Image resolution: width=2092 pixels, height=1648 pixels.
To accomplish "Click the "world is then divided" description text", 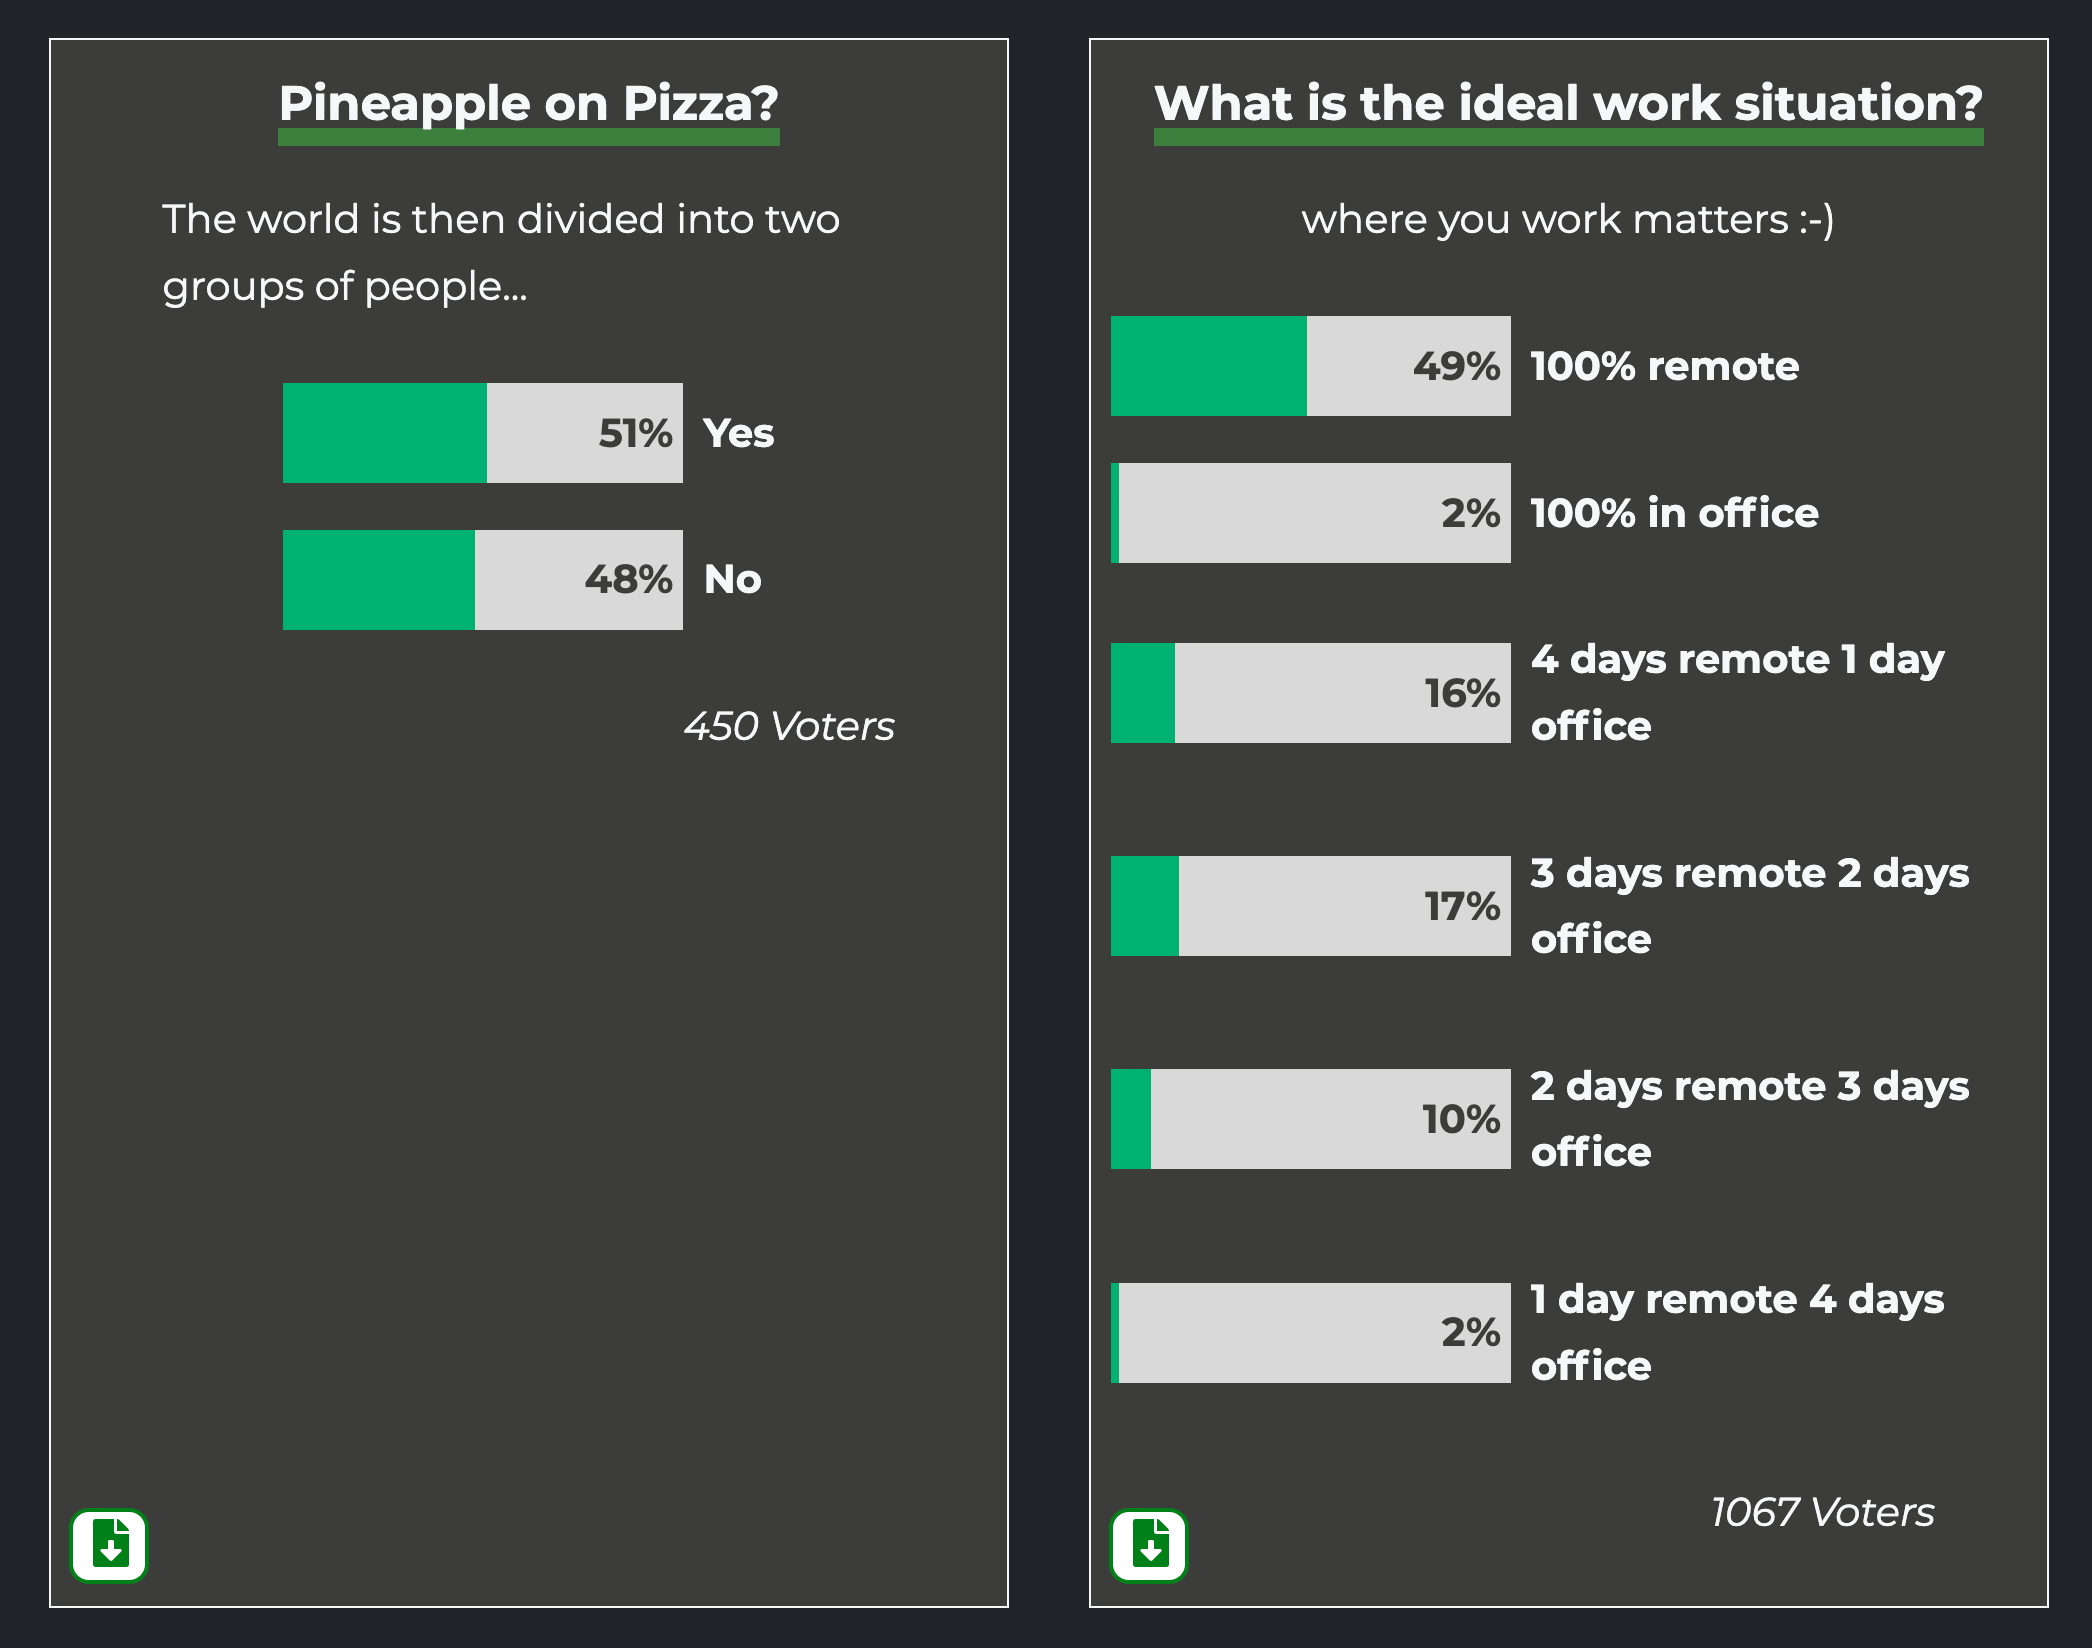I will [x=500, y=252].
